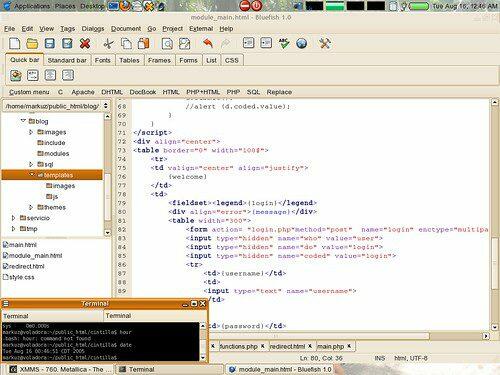500x375 pixels.
Task: Open a file with folder icon
Action: coord(32,43)
